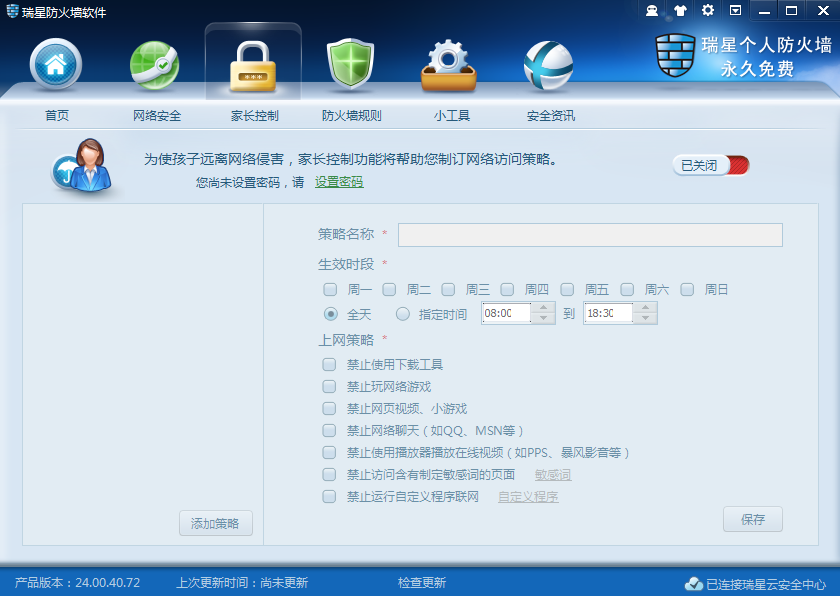Check the 周六 checkbox
This screenshot has height=596, width=840.
627,290
